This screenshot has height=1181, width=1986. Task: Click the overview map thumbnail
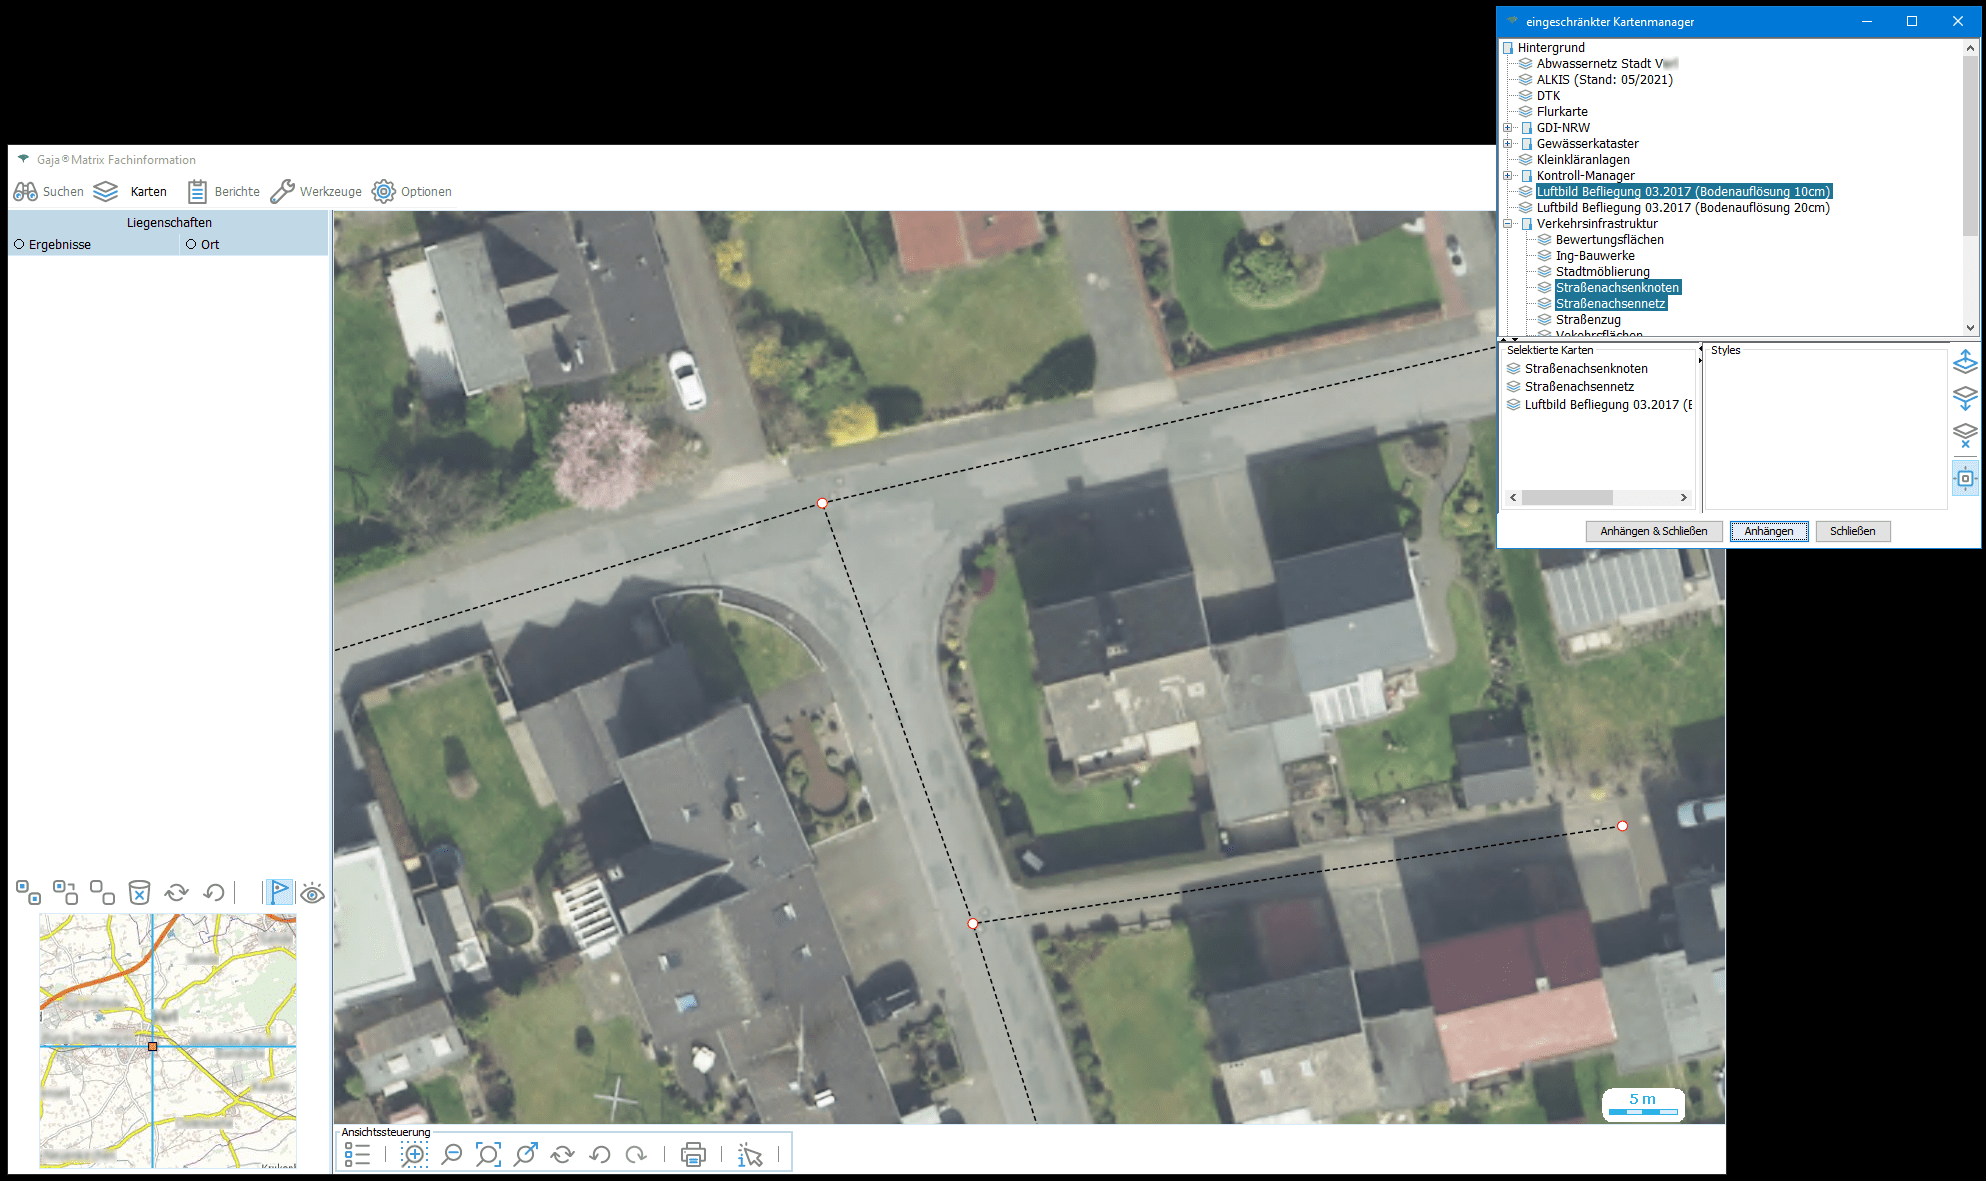click(x=168, y=1041)
